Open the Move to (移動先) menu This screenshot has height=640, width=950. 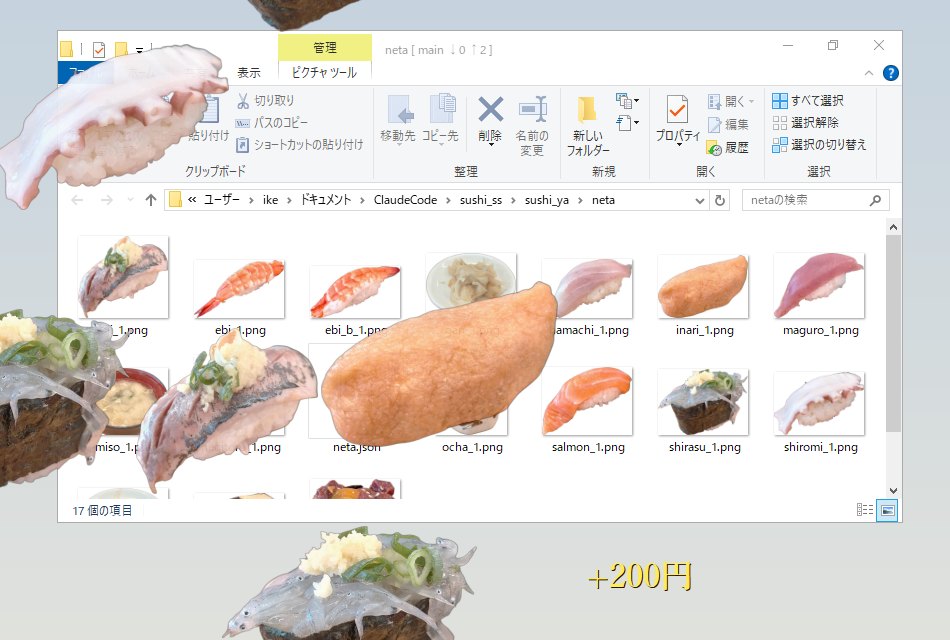[398, 119]
